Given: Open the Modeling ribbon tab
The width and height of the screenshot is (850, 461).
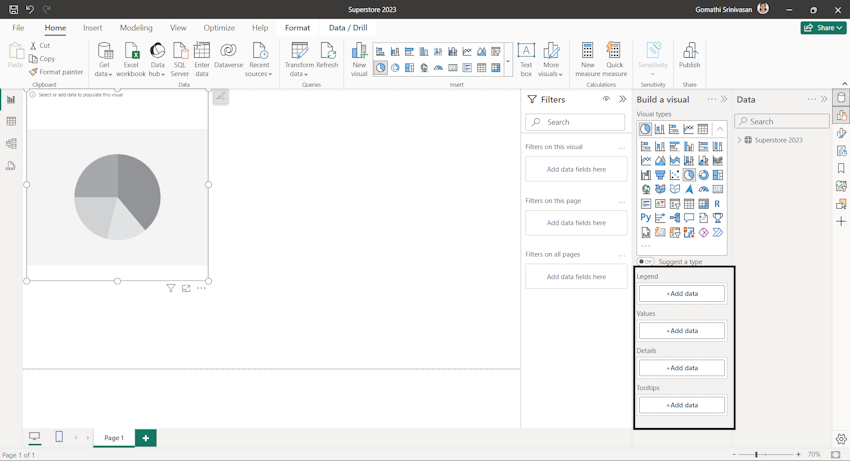Looking at the screenshot, I should tap(136, 28).
